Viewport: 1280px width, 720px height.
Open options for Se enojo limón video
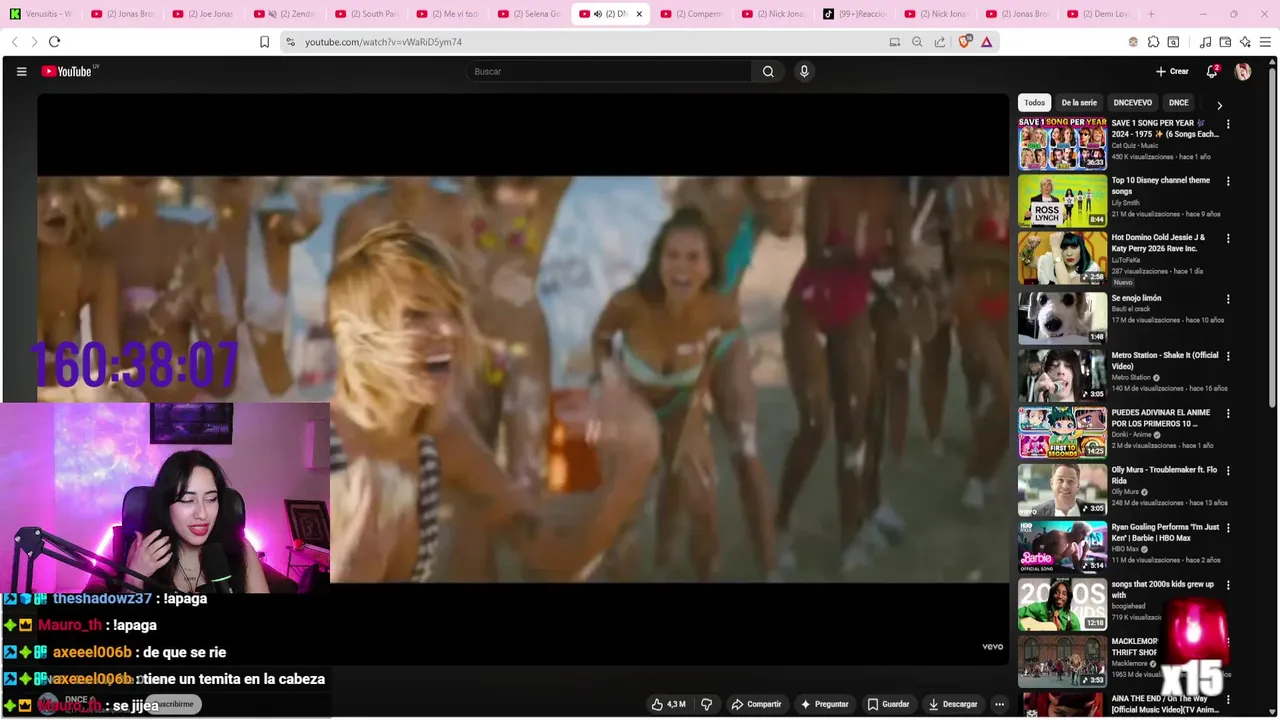pos(1228,299)
